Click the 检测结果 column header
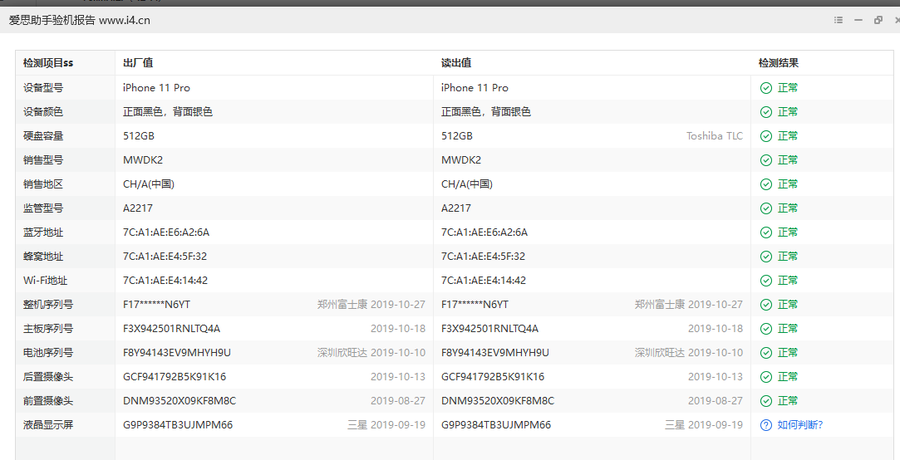This screenshot has width=900, height=460. coord(778,63)
